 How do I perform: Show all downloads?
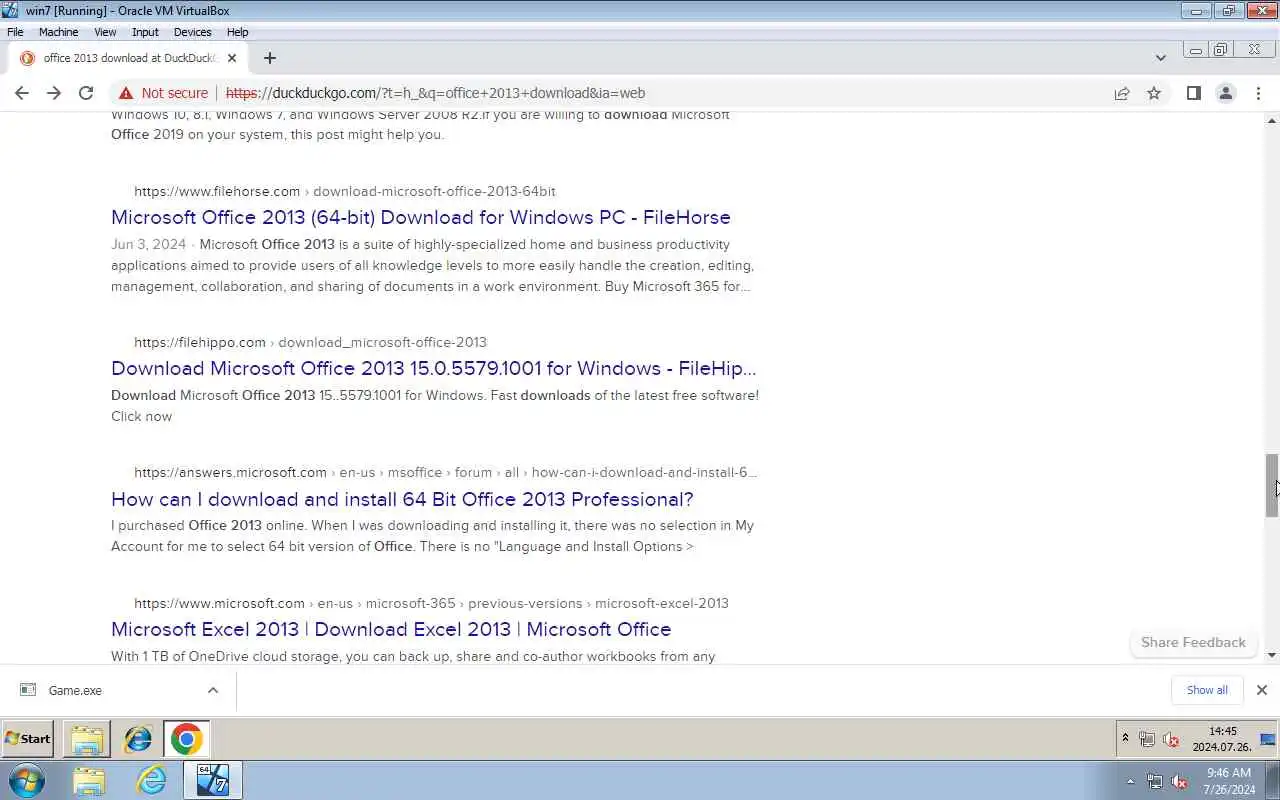pos(1207,690)
